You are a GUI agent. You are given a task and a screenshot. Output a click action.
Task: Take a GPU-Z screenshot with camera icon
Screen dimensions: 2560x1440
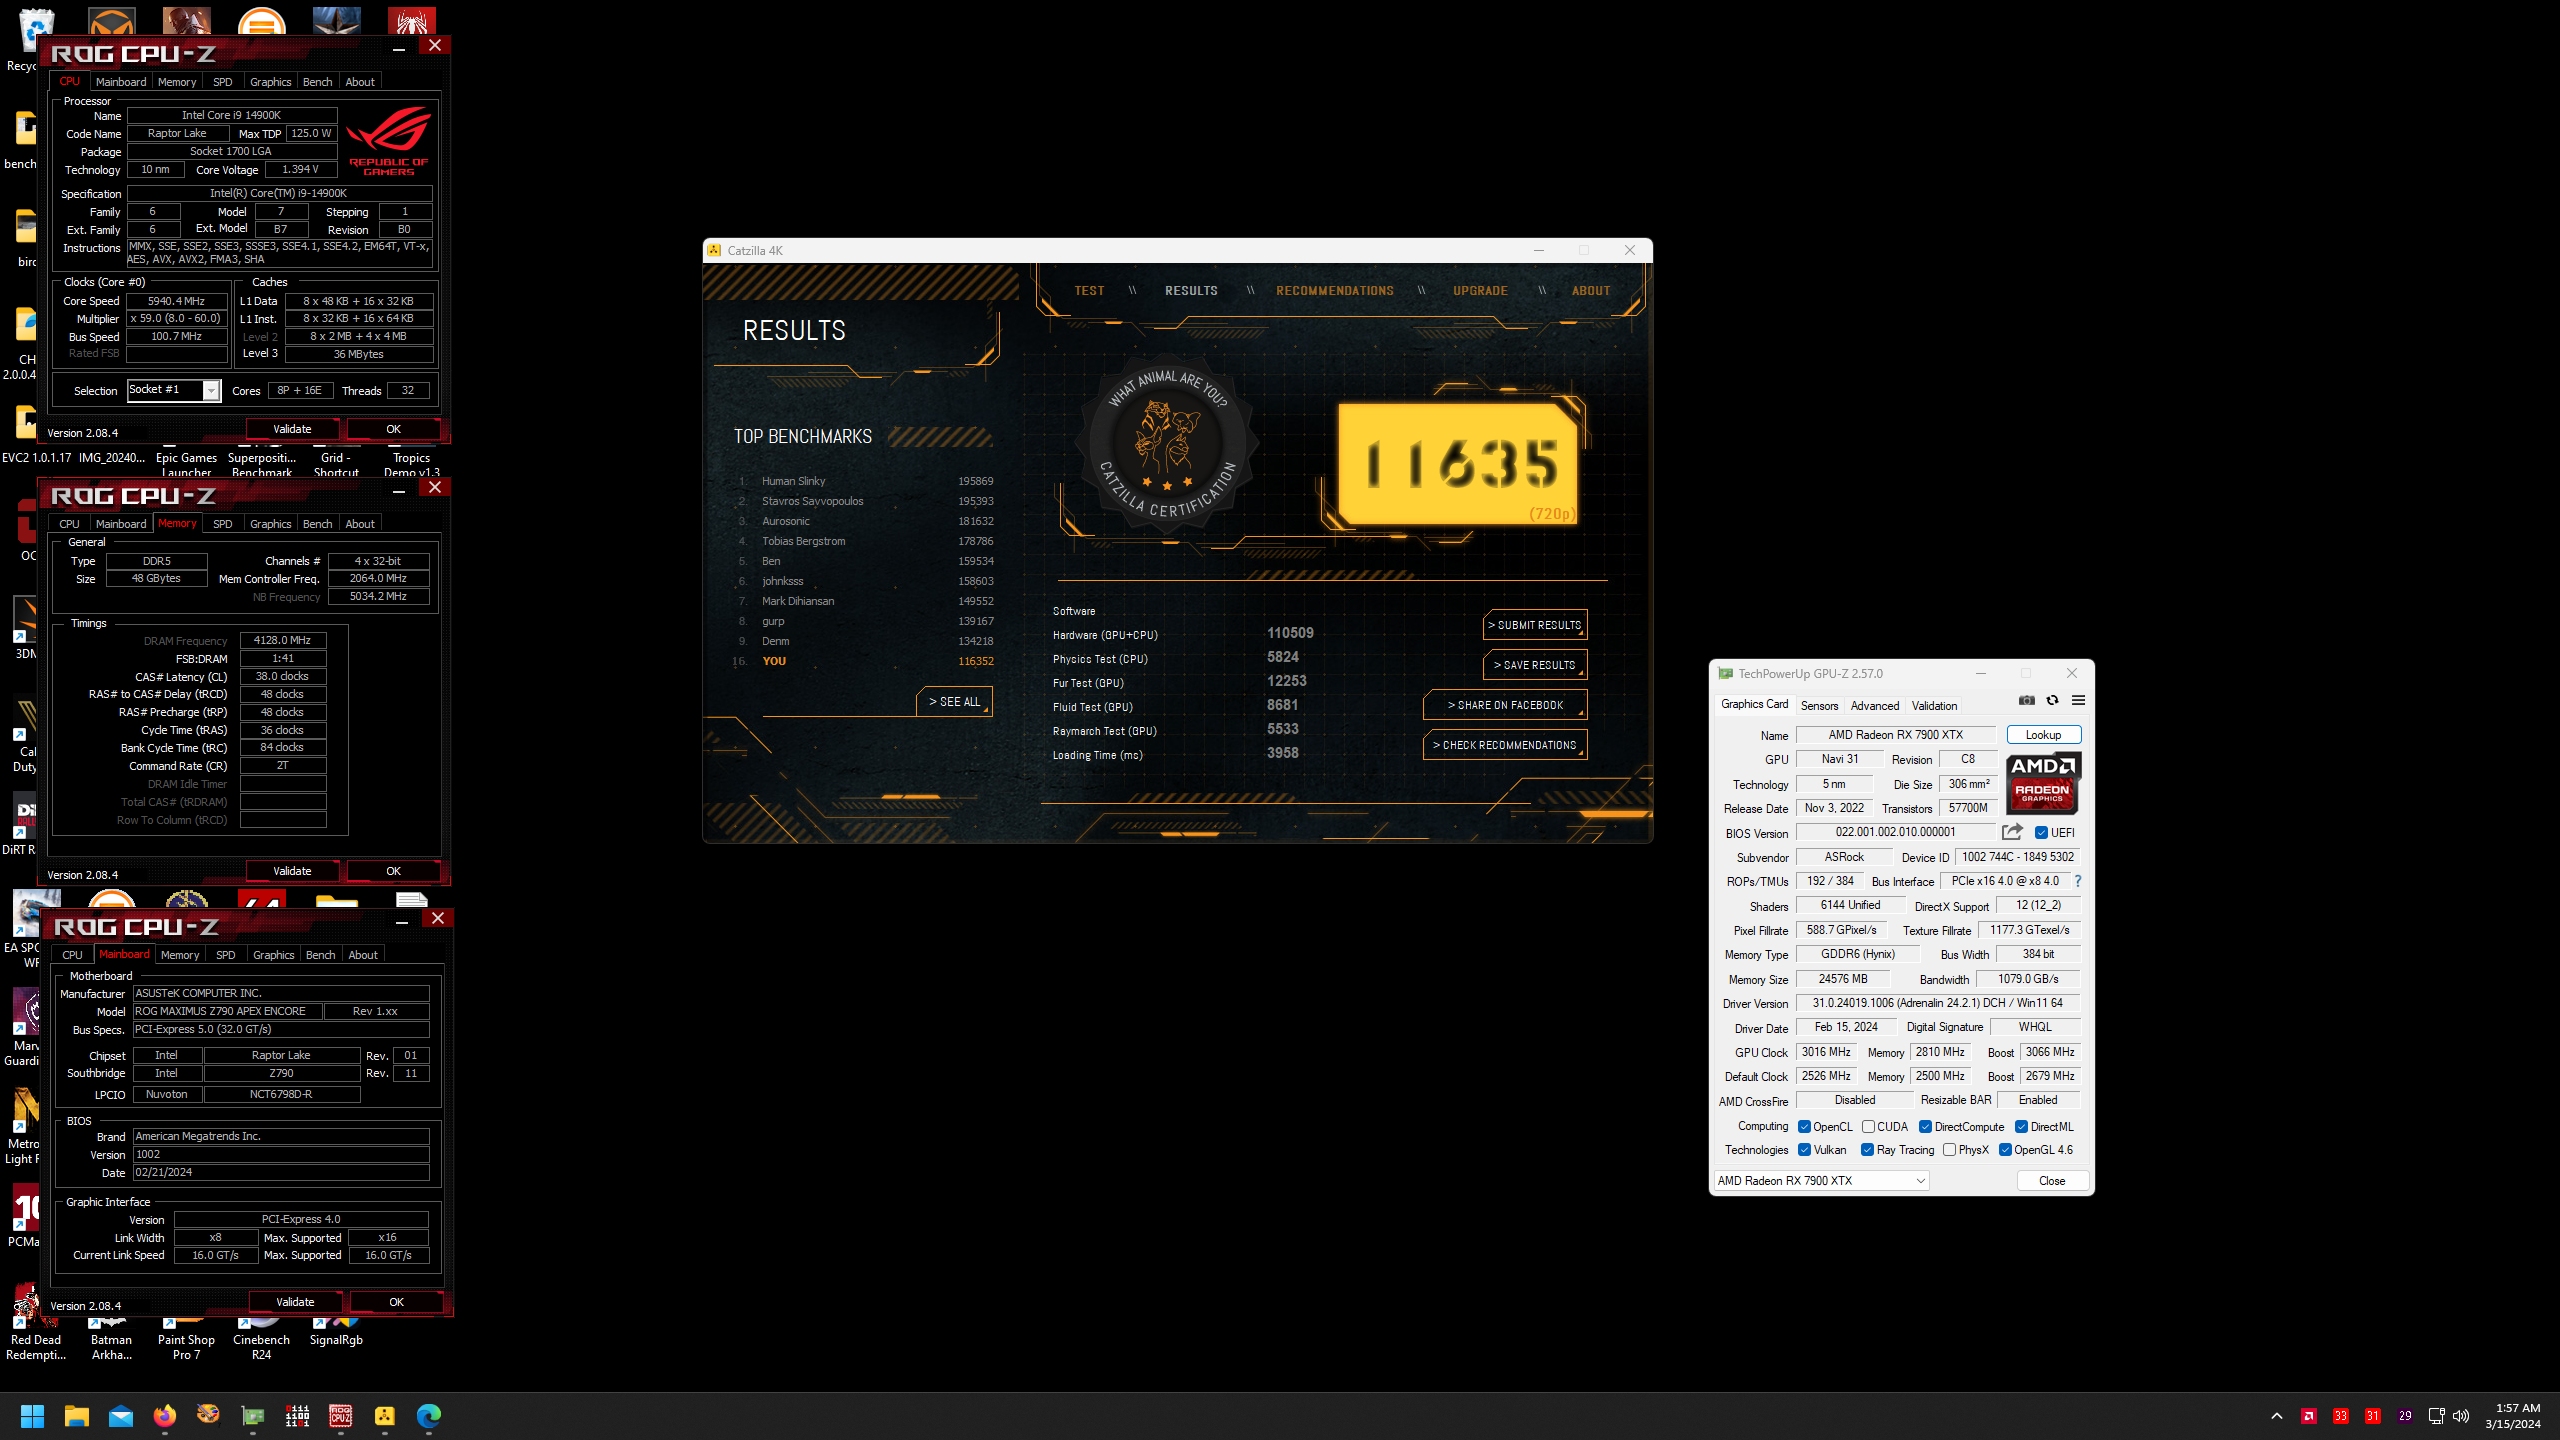pyautogui.click(x=2027, y=700)
